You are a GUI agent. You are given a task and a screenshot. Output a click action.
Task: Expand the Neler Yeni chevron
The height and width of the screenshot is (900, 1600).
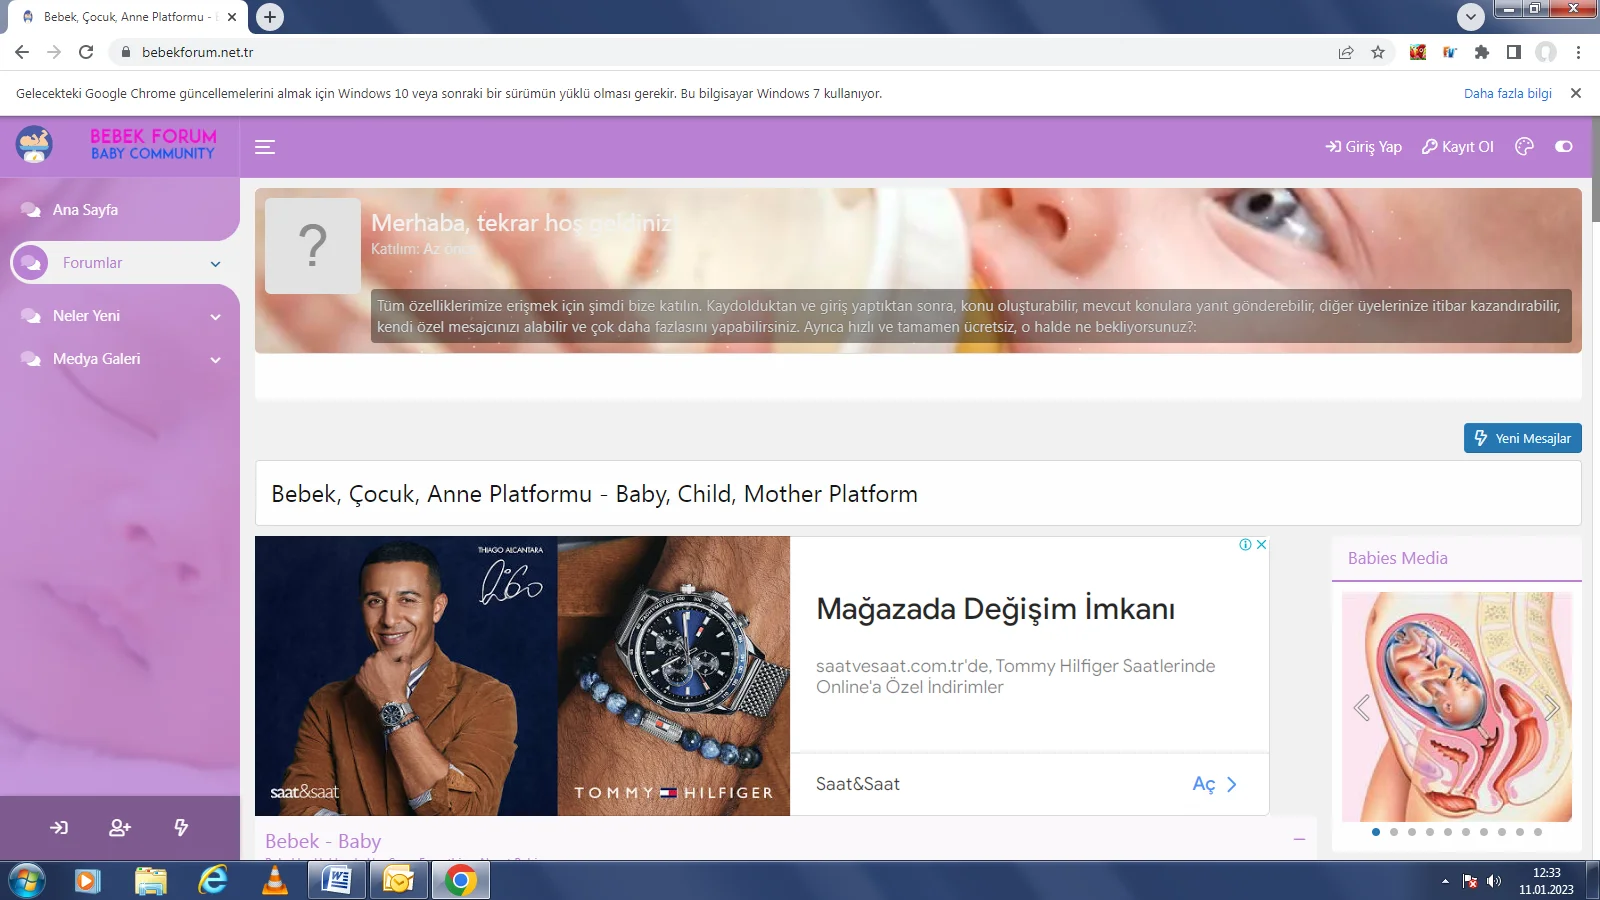[215, 317]
